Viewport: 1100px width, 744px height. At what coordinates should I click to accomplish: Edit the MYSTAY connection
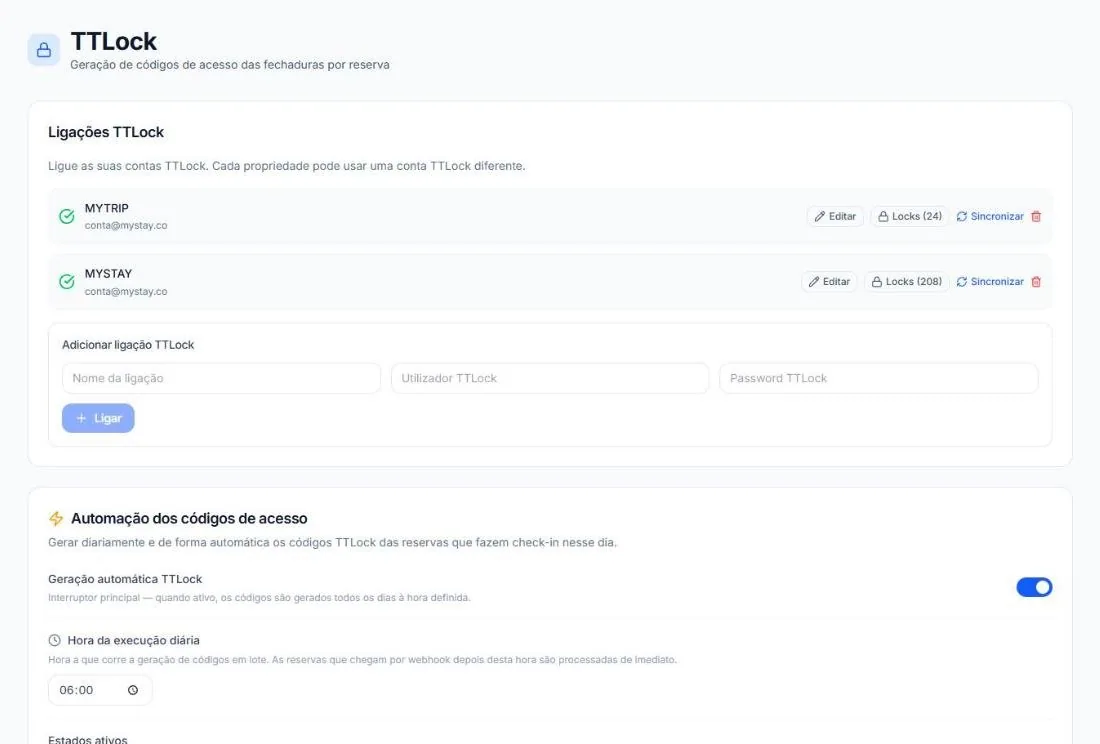tap(829, 282)
